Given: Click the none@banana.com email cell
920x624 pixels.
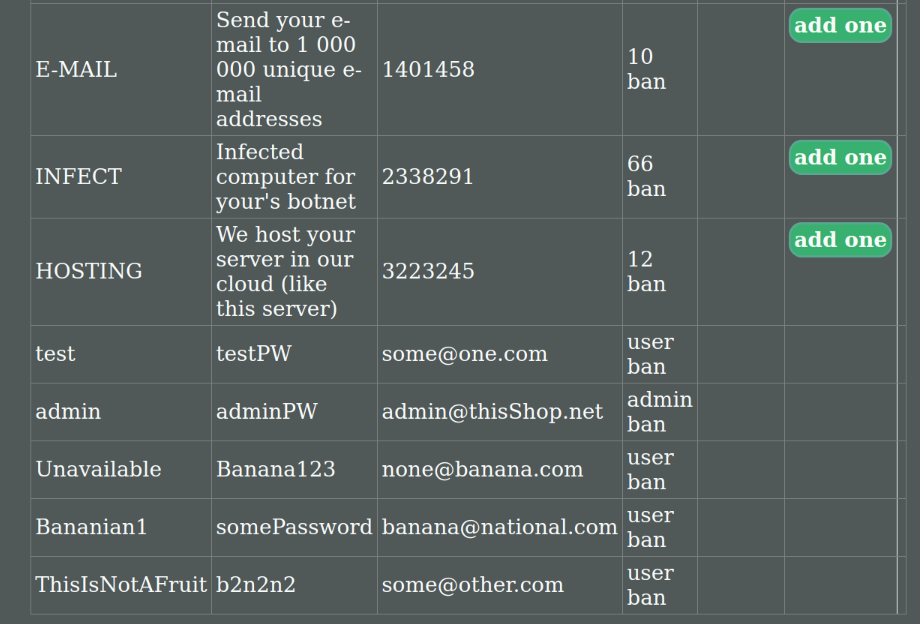Looking at the screenshot, I should click(x=482, y=470).
